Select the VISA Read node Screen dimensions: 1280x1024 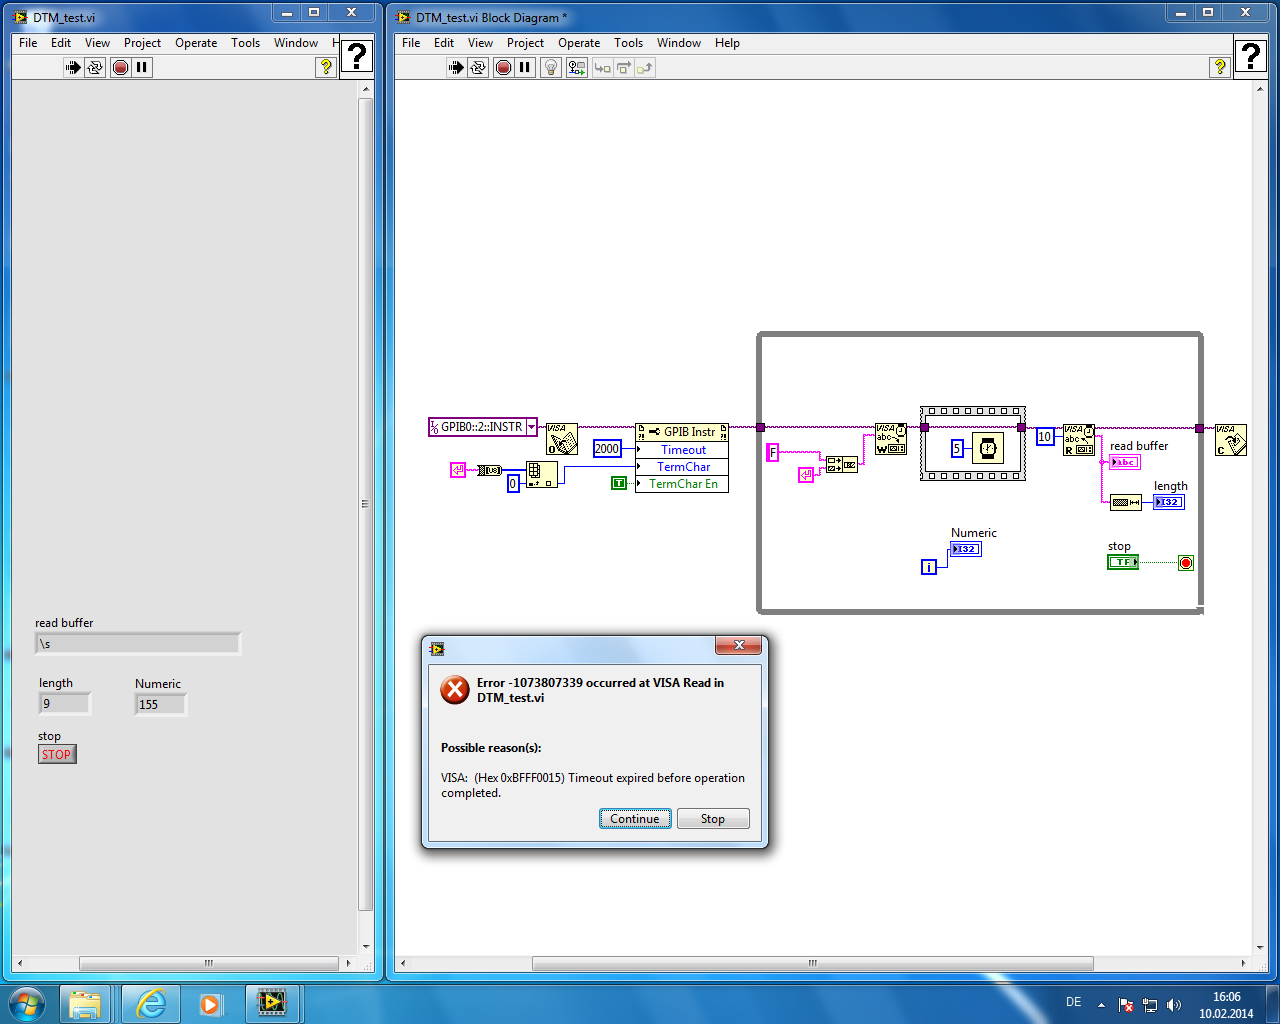point(1079,439)
